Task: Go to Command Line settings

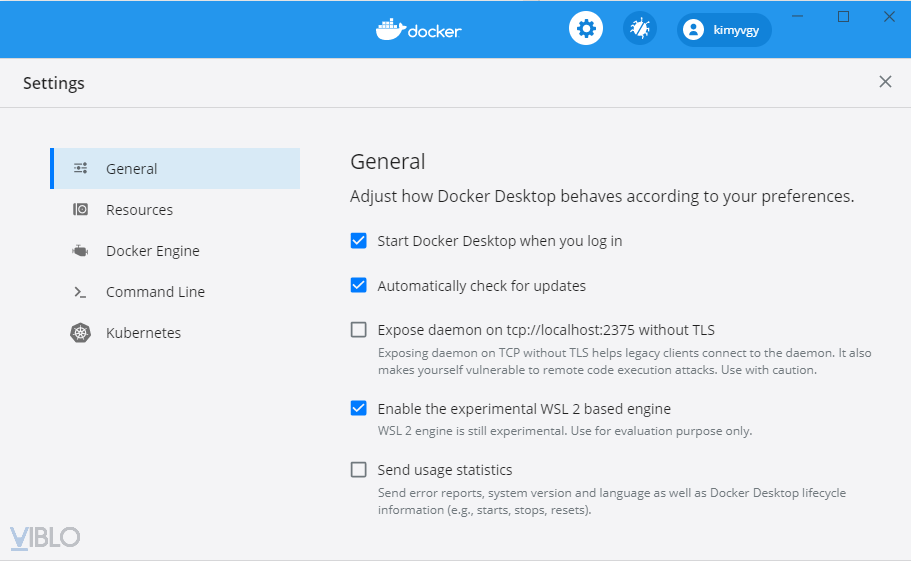Action: 155,292
